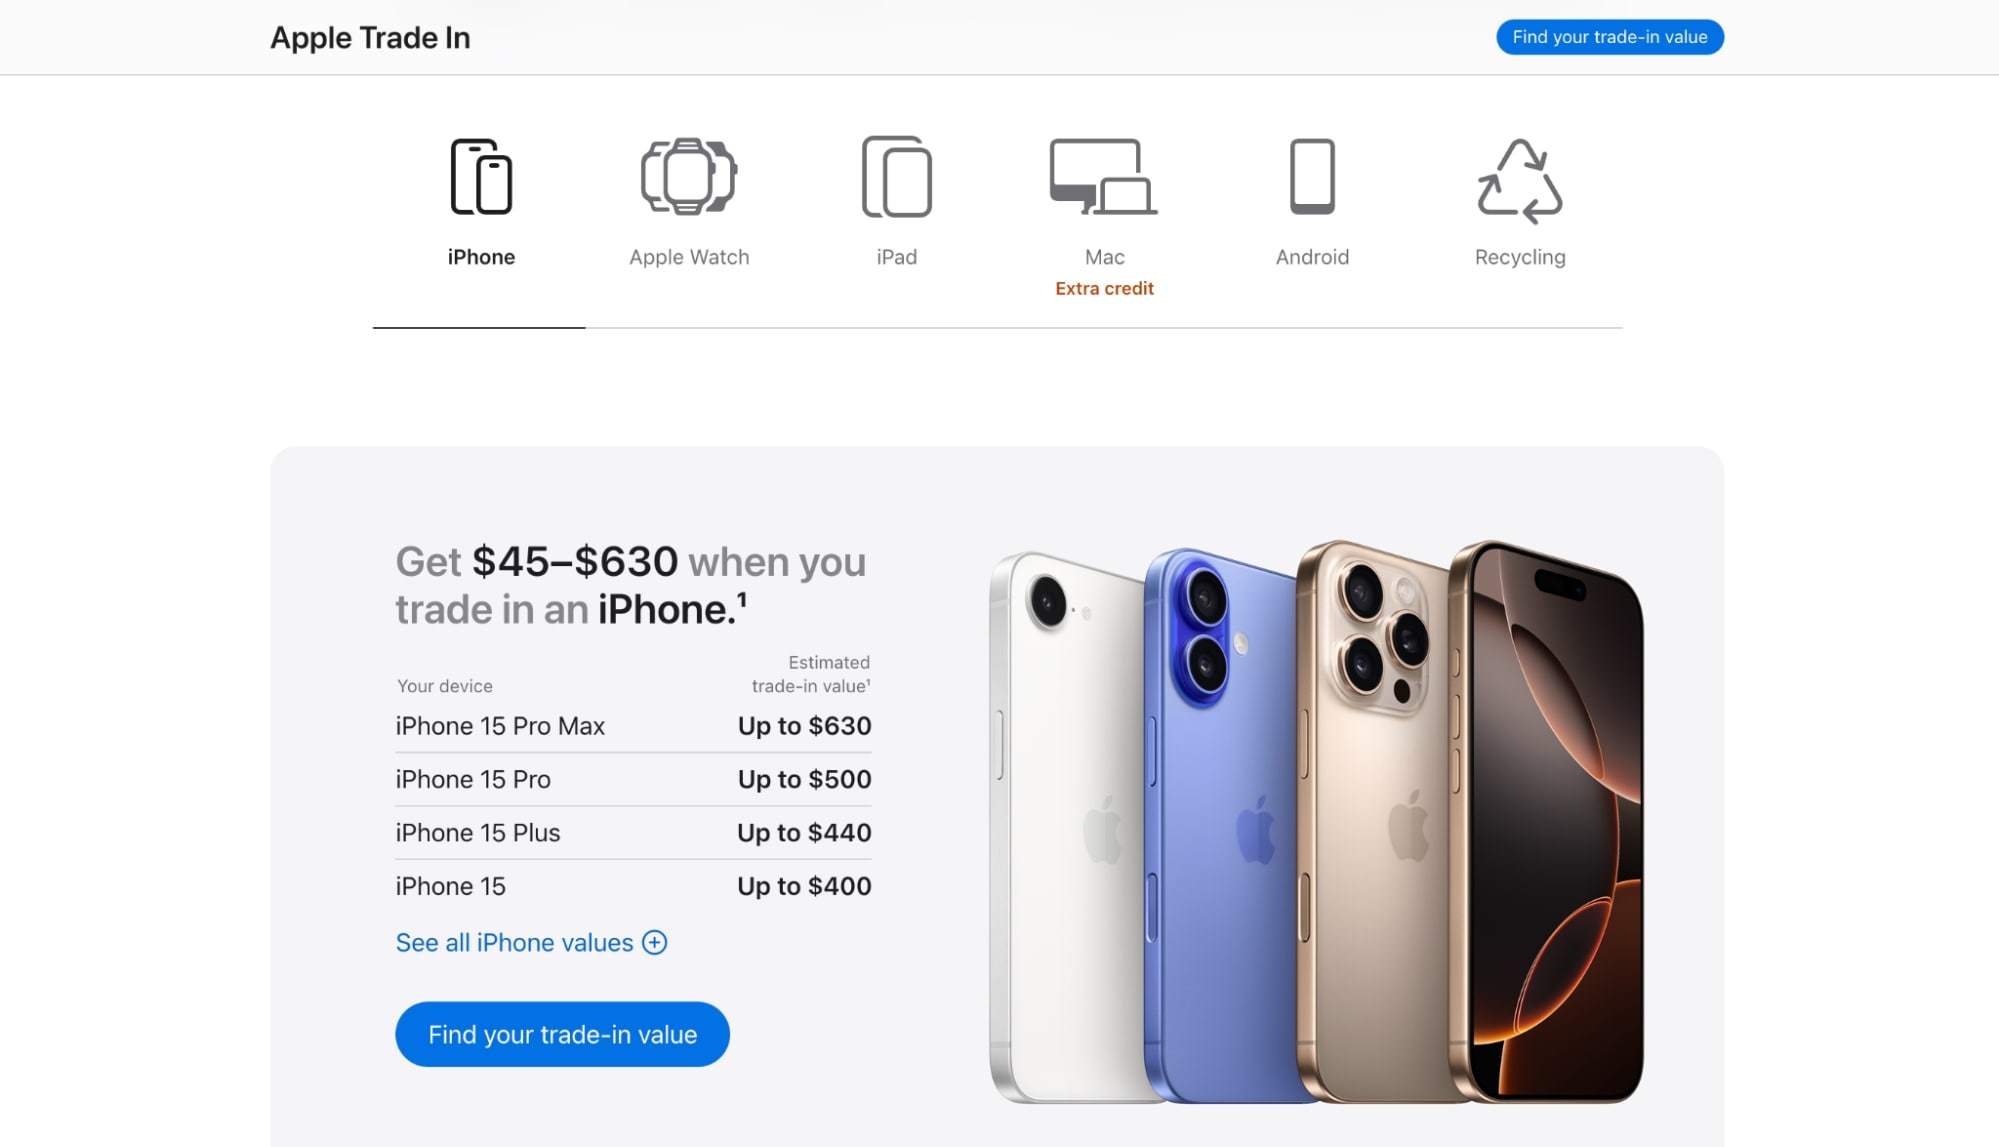Expand See all iPhone values

pos(531,943)
